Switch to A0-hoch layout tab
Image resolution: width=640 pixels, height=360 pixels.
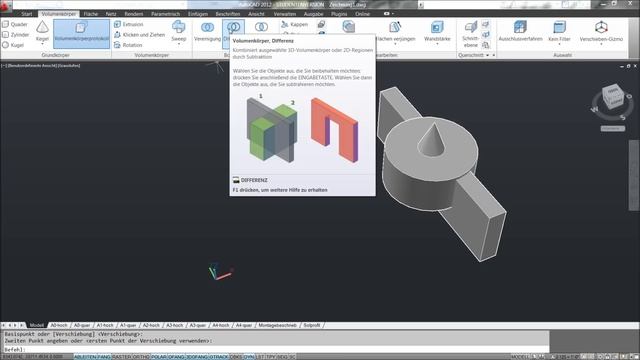59,325
